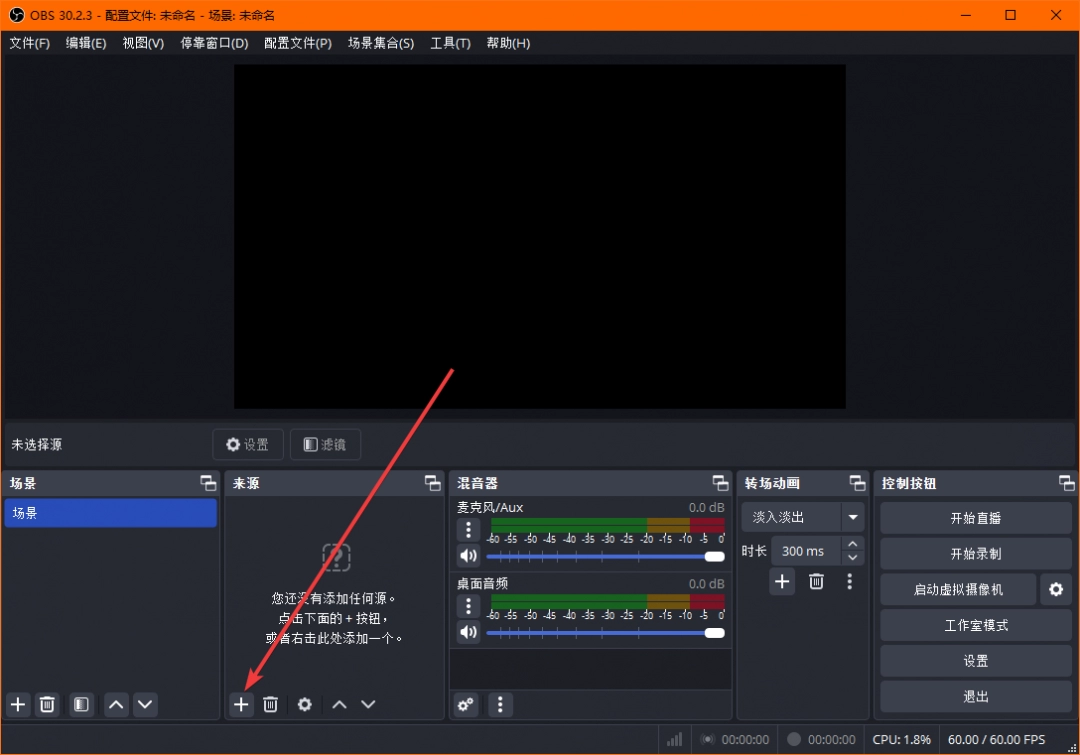Screen dimensions: 1080x755
Task: Open the 文件 menu
Action: tap(29, 43)
